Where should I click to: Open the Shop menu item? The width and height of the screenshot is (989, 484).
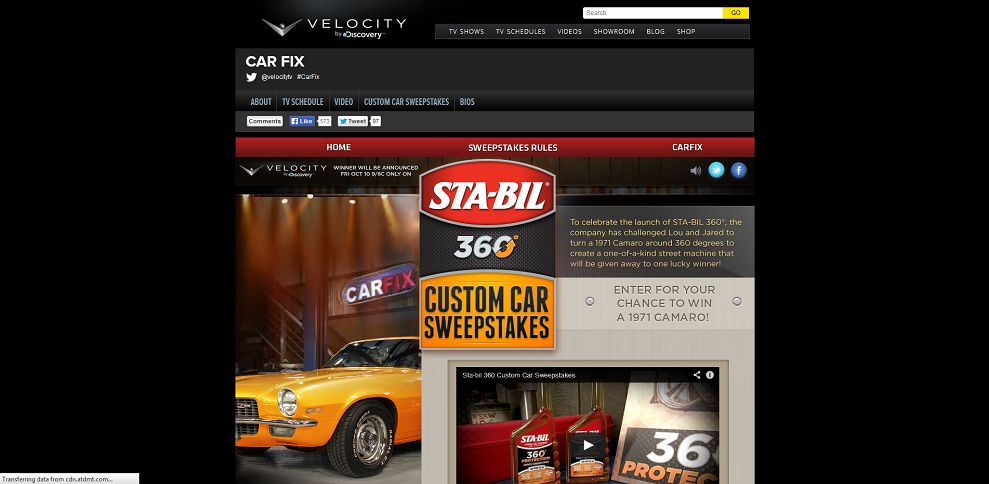[x=686, y=32]
